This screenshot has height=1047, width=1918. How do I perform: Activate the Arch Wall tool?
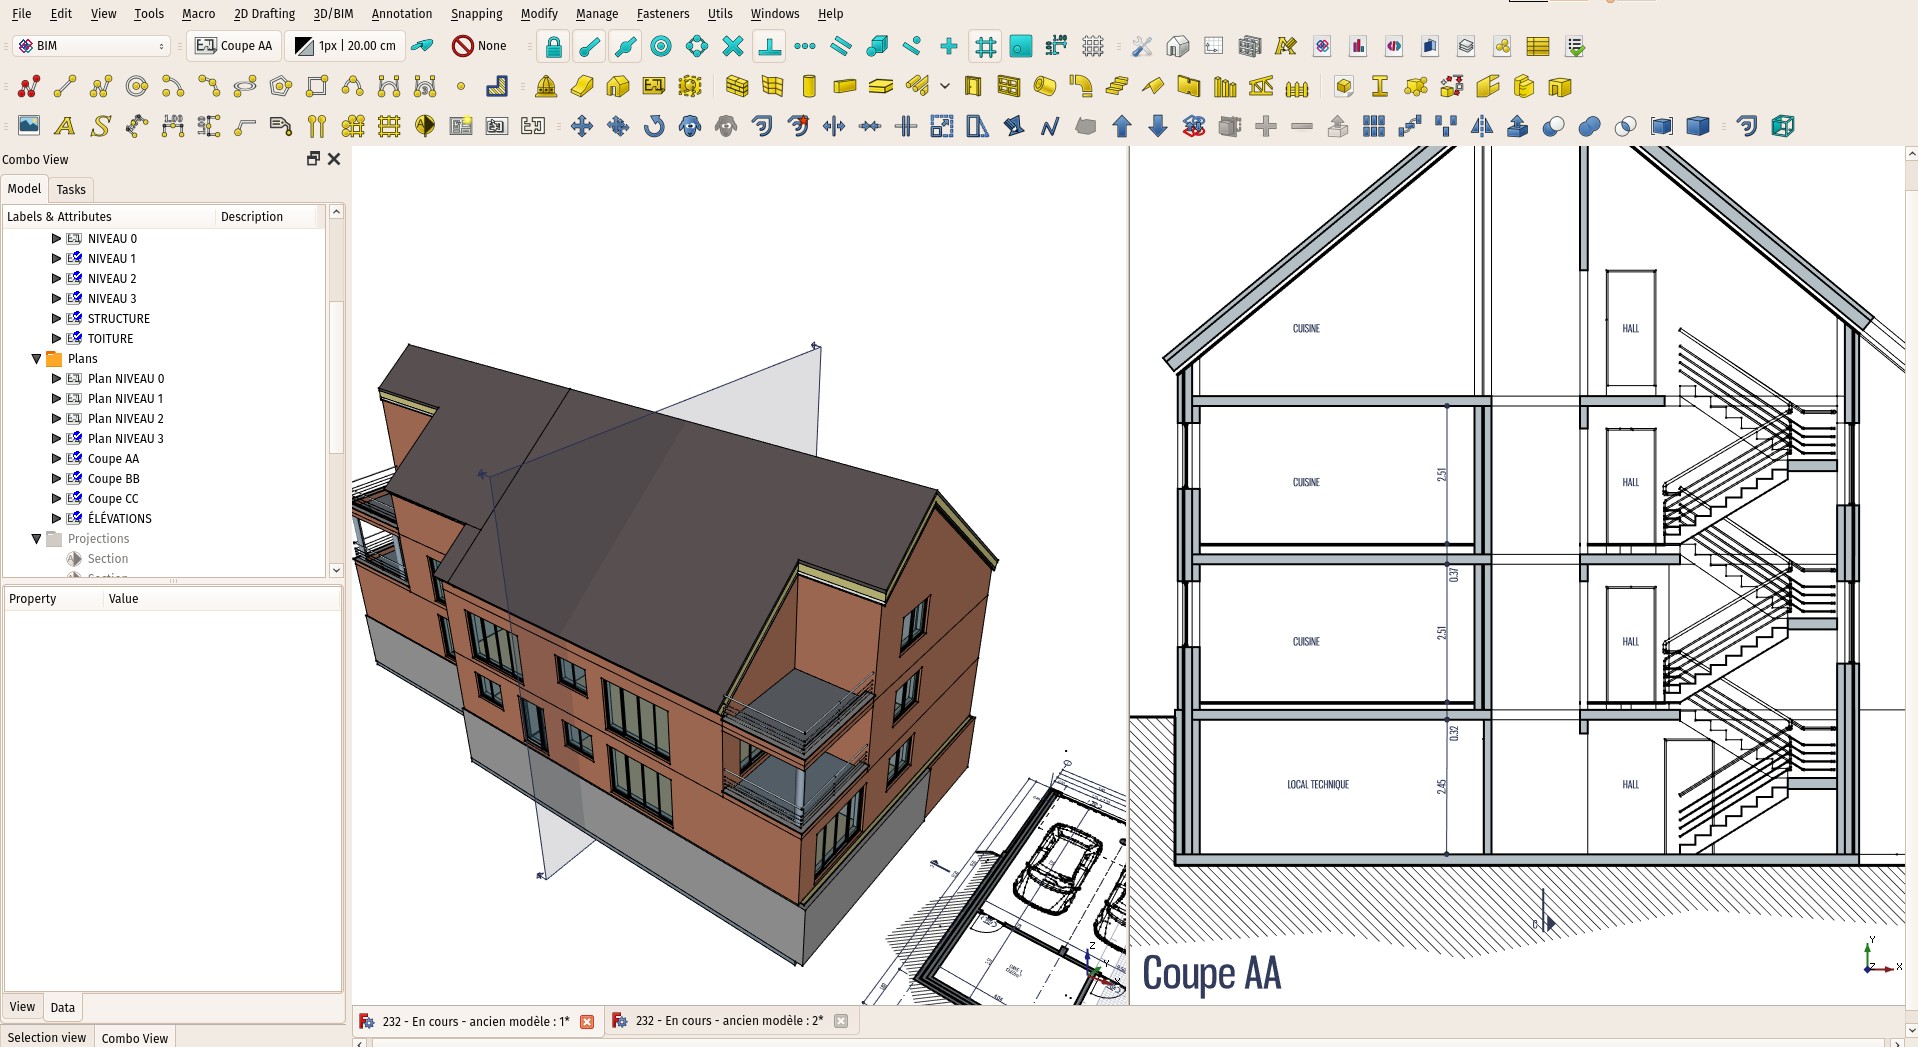[737, 87]
